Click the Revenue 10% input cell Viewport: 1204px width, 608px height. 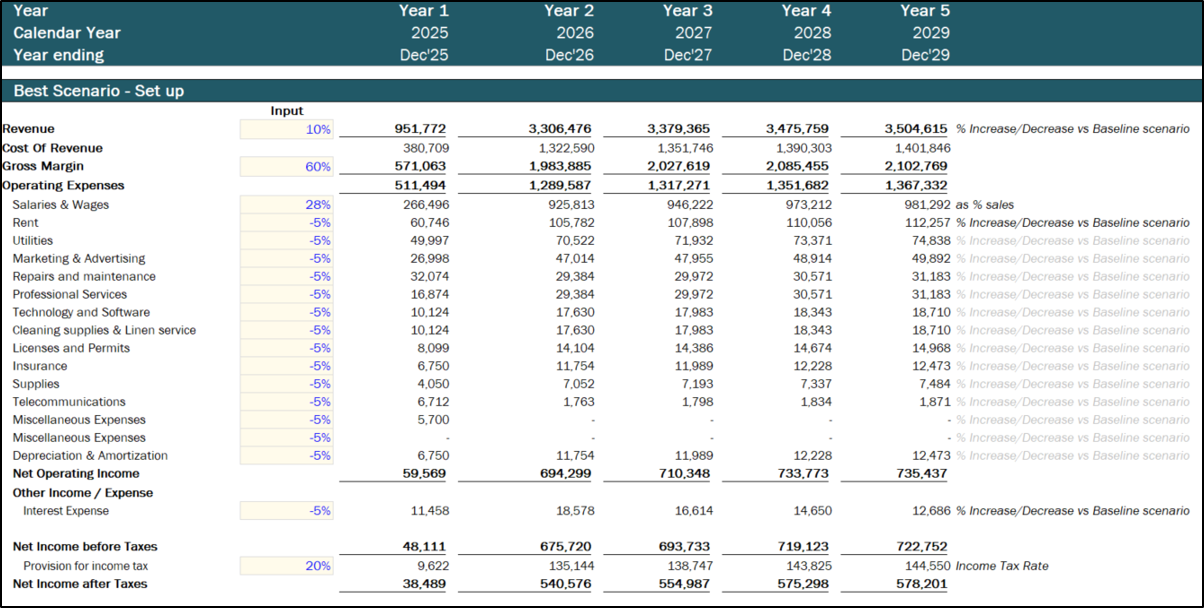(287, 129)
